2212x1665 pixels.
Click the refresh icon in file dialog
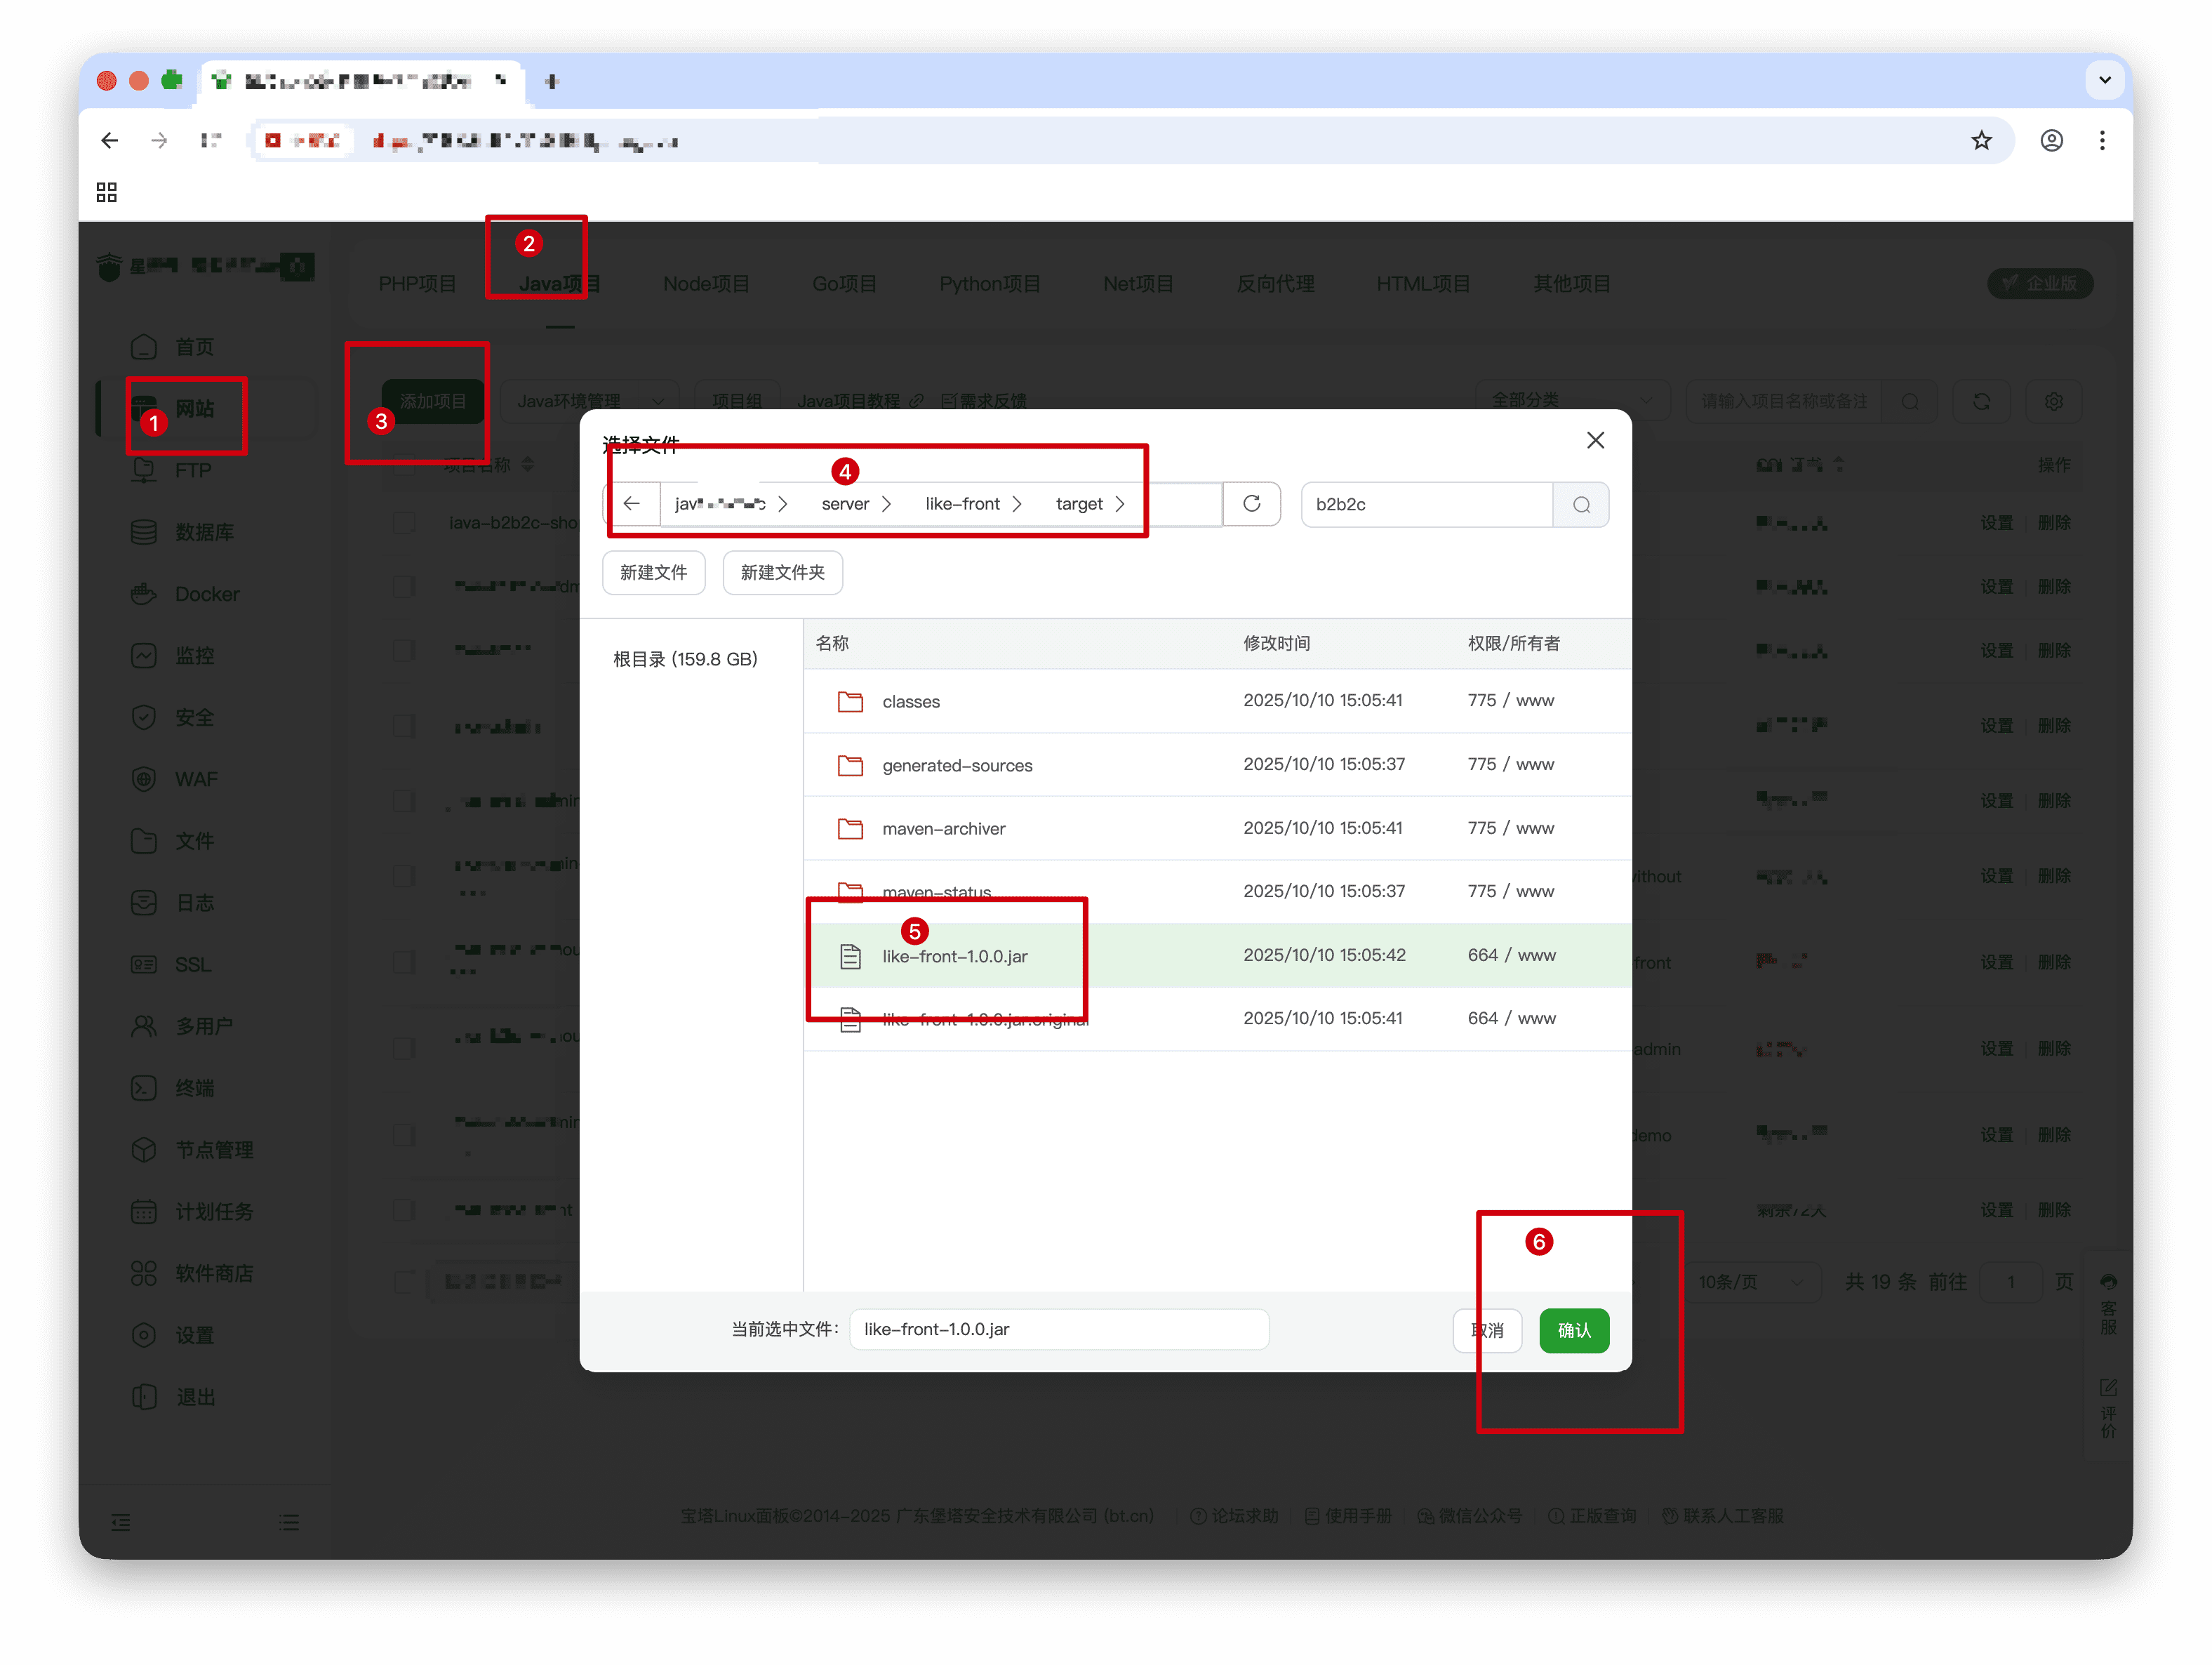coord(1251,504)
